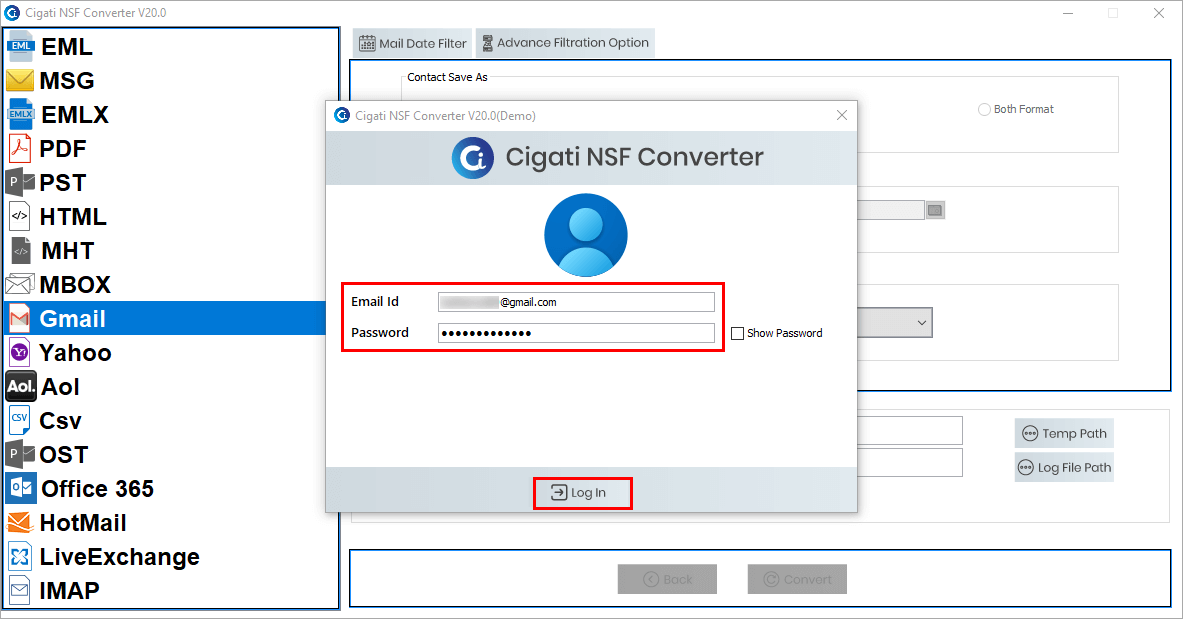Select the Yahoo label in format list
1183x619 pixels.
(x=75, y=353)
